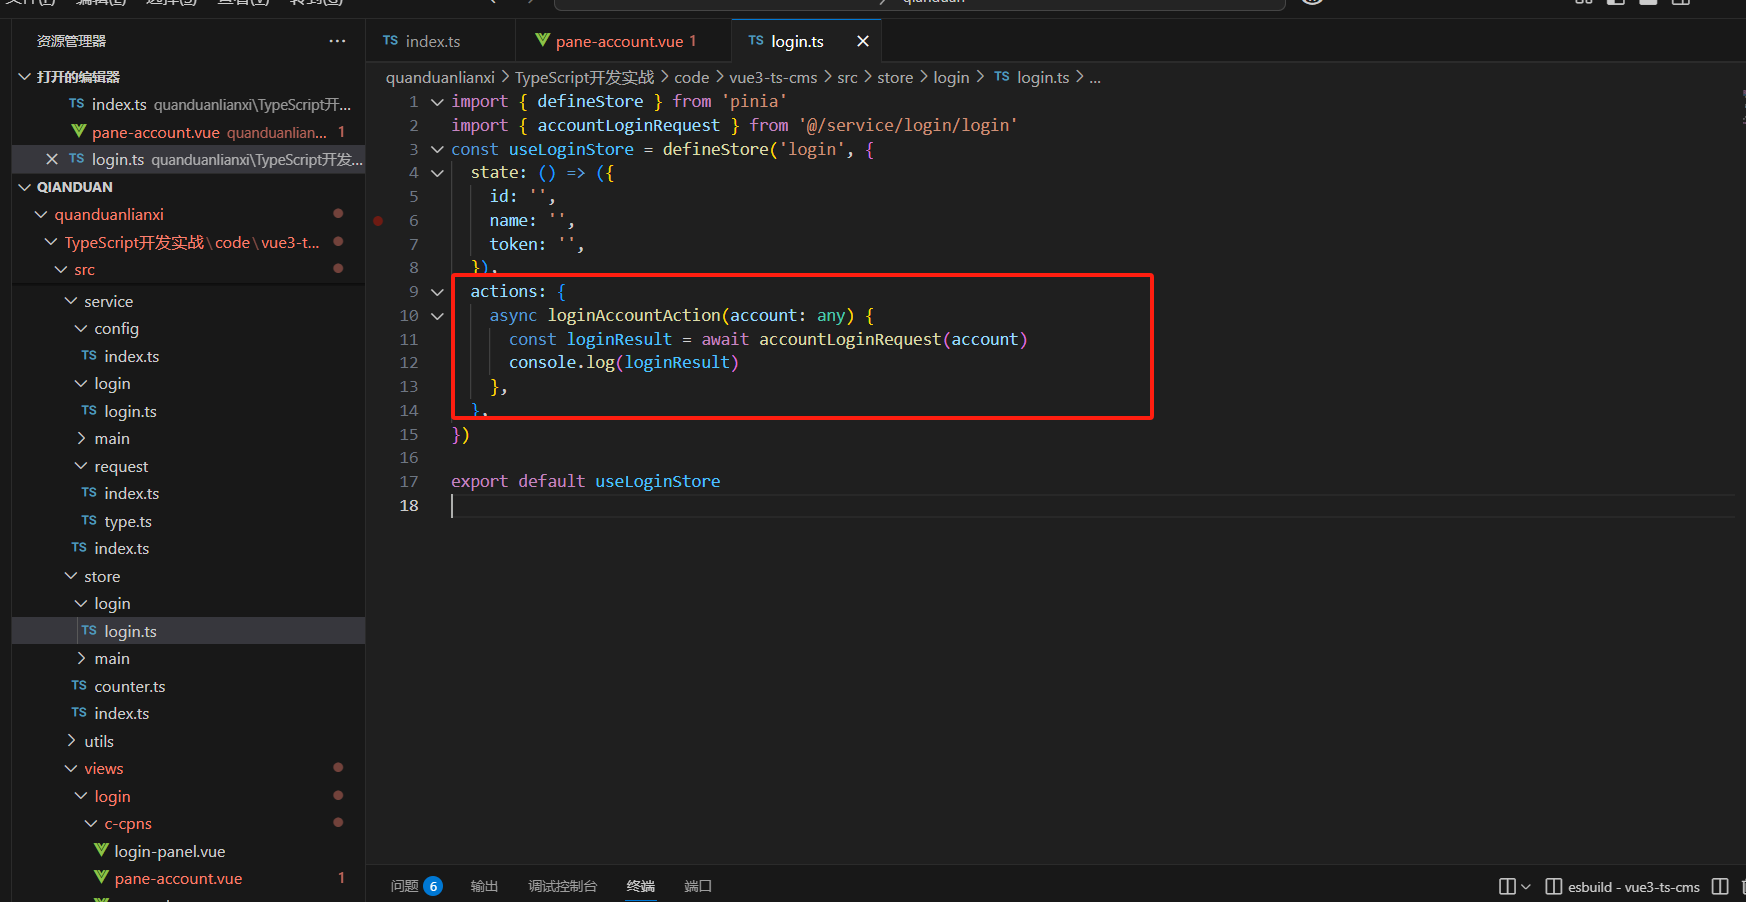Click the Vue icon beside login-panel.vue
This screenshot has height=902, width=1746.
coord(101,851)
